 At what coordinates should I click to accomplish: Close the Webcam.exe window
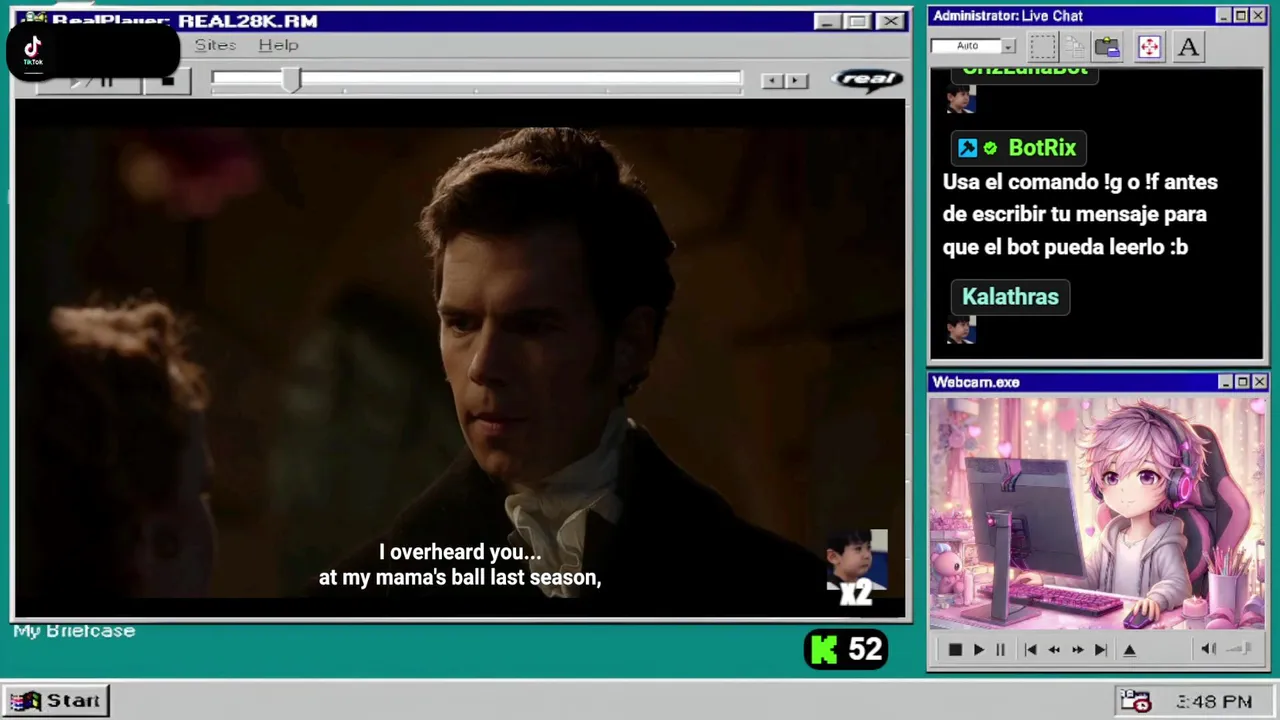[1259, 382]
